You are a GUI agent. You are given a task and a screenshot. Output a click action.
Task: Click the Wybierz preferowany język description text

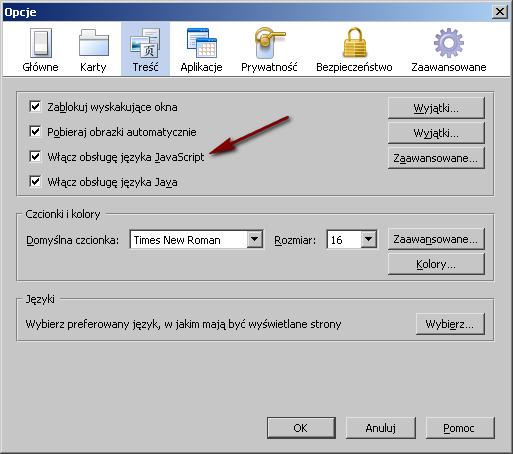(183, 324)
